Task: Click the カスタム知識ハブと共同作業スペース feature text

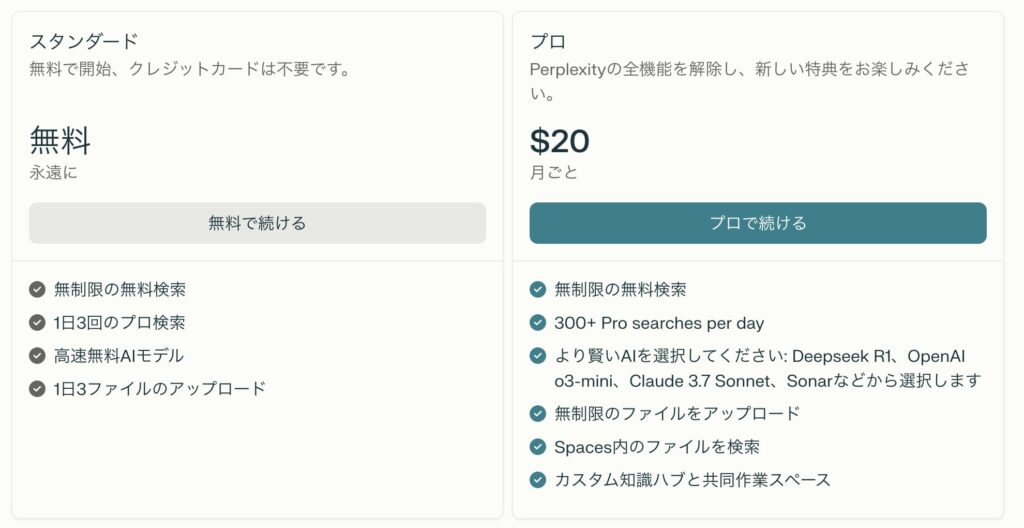Action: (x=692, y=480)
